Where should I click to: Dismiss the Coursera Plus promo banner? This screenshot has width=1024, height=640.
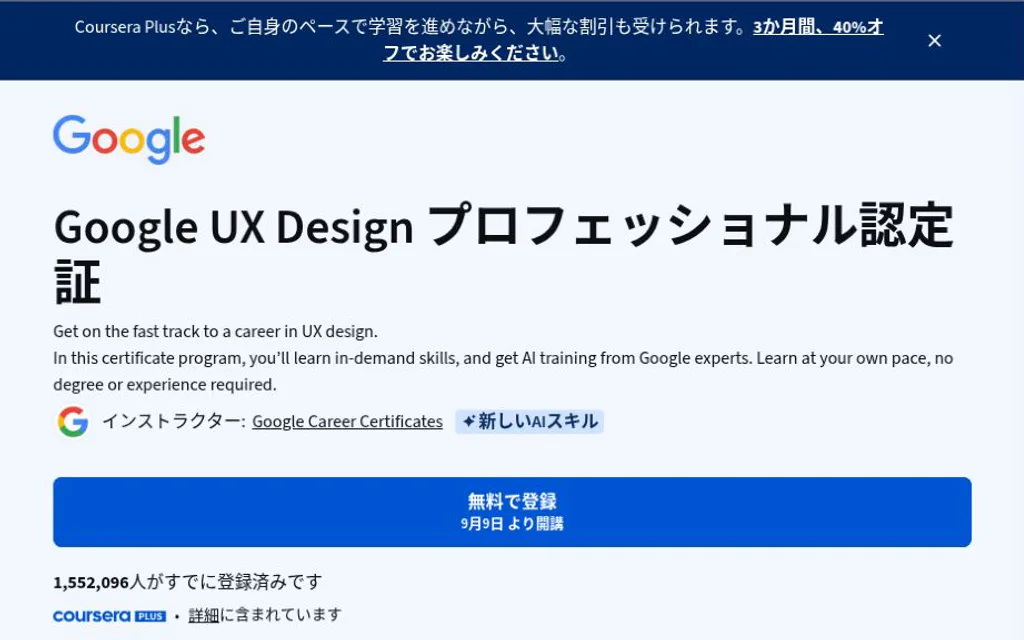click(935, 40)
